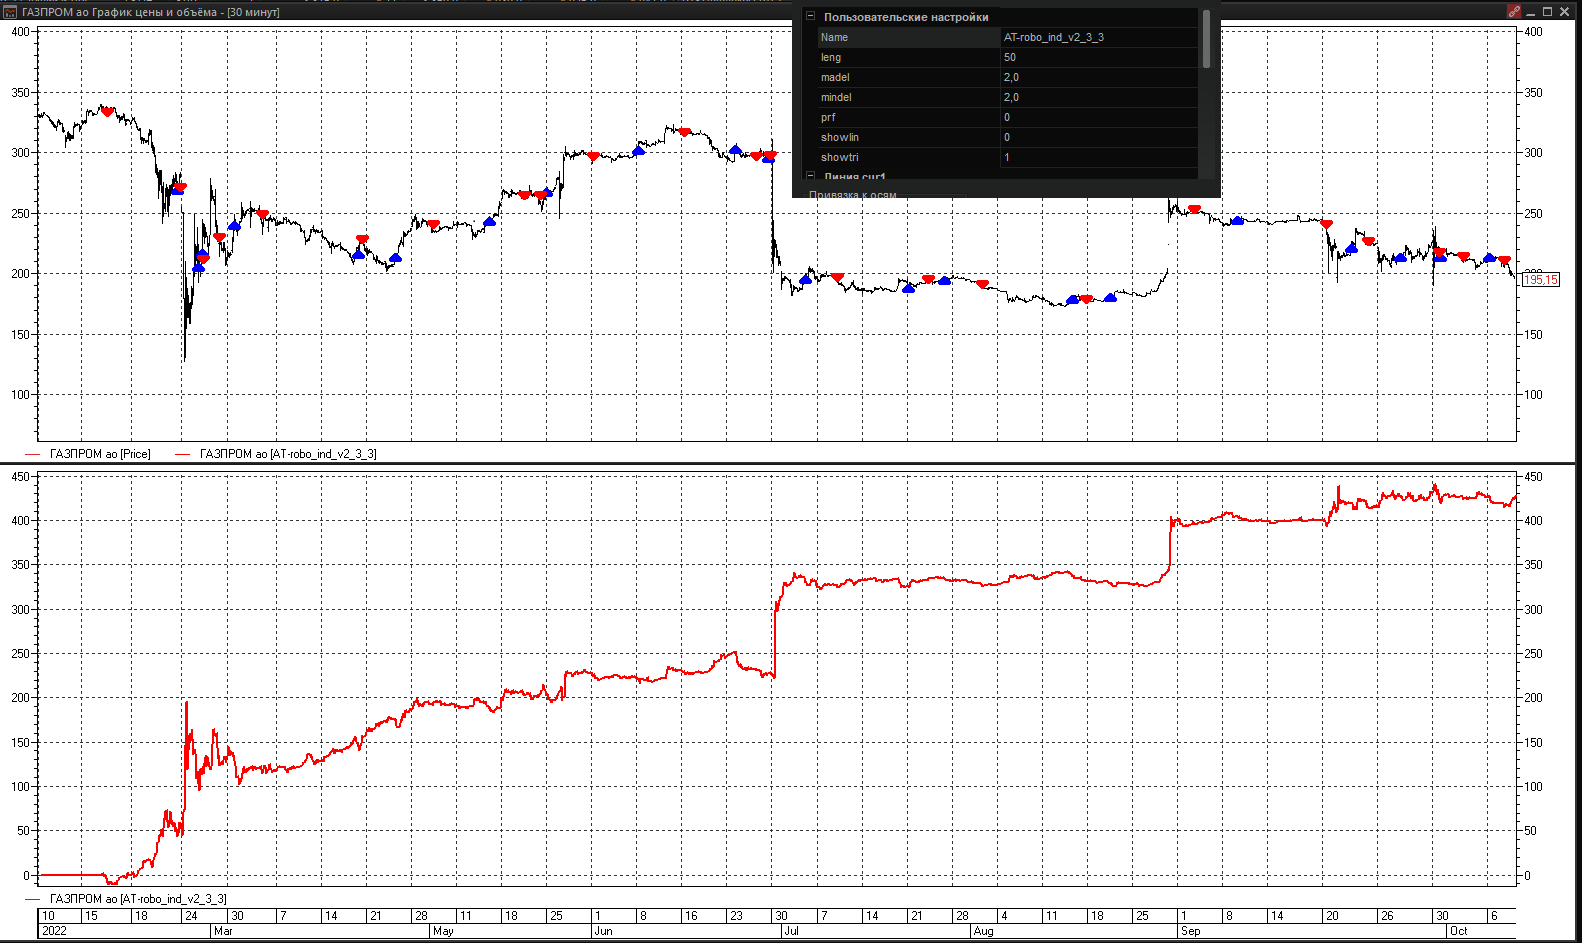Click the prf parameter value field
Screen dimensions: 1582x943
click(1098, 117)
